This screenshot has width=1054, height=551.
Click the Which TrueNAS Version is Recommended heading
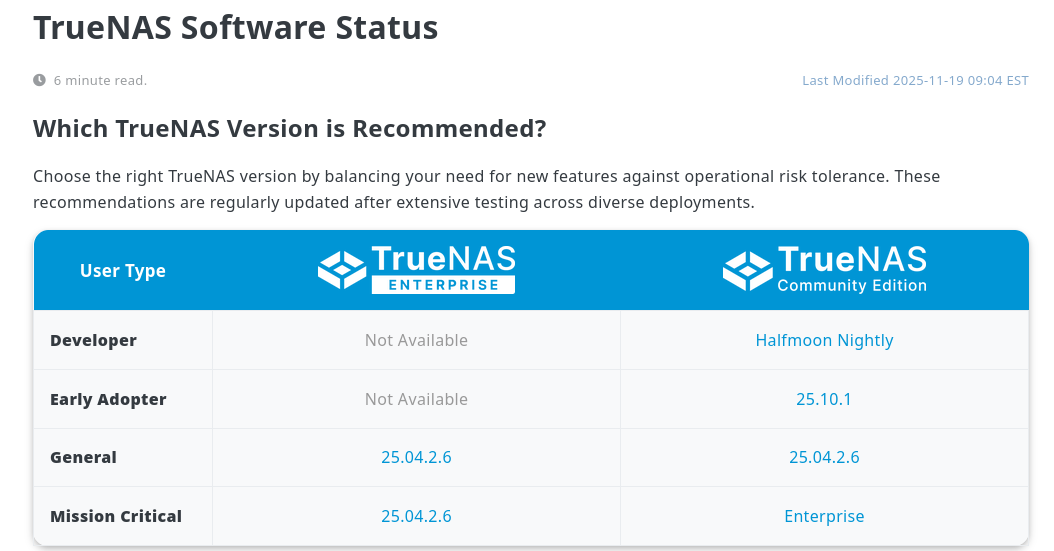click(290, 128)
